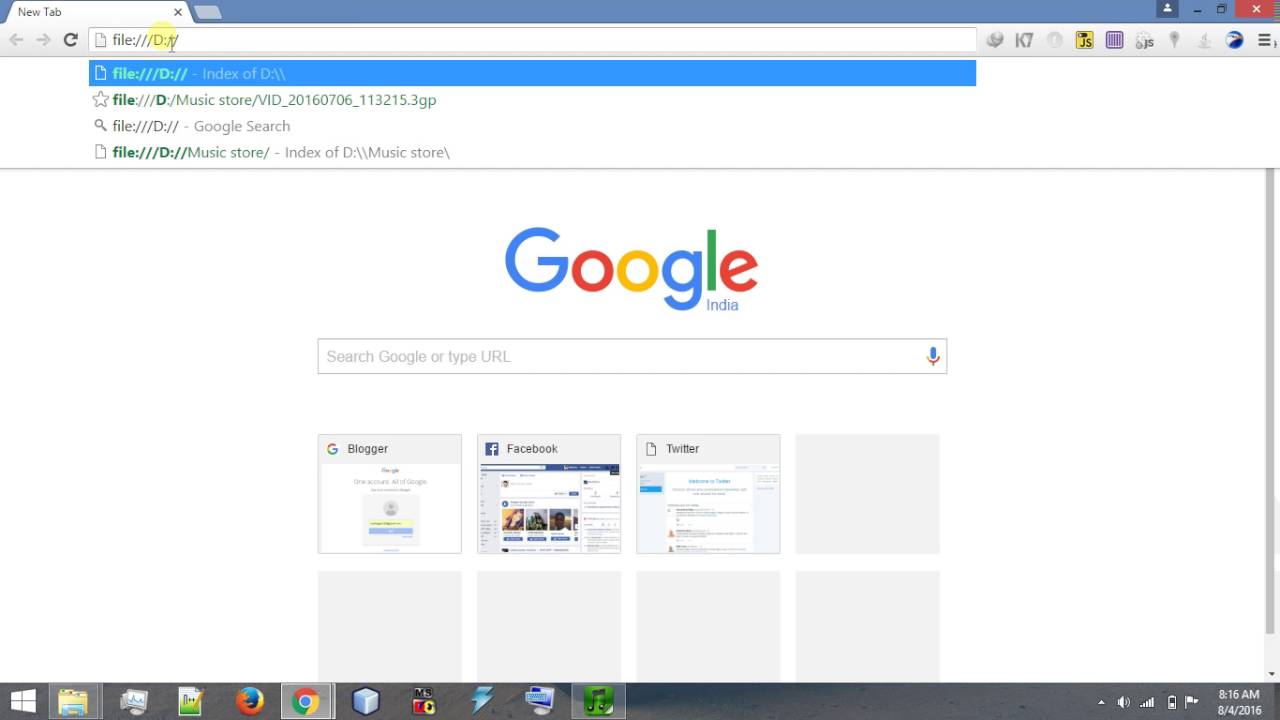Select suggestion 'Index of D:\\'

pos(532,73)
